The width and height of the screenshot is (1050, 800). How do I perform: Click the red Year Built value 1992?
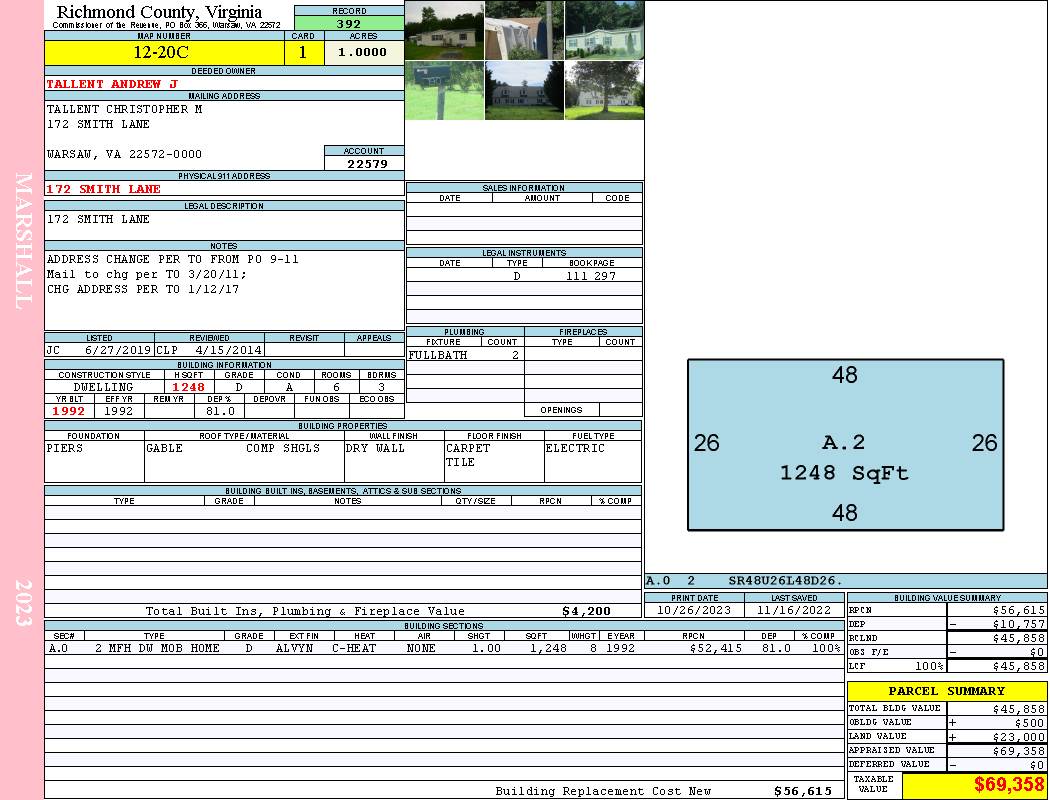[68, 411]
